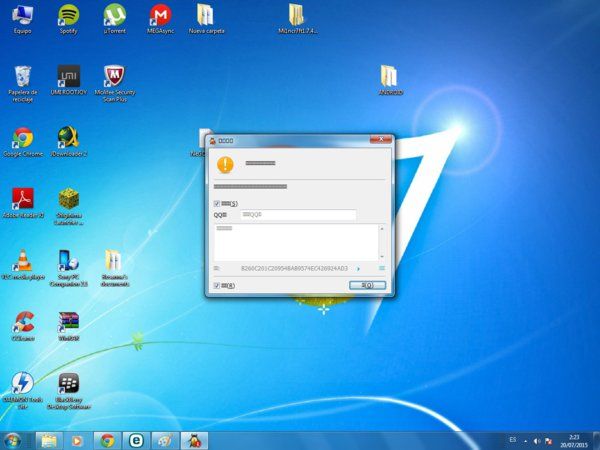The width and height of the screenshot is (600, 450).
Task: Expand the arrow next to hash code
Action: point(358,269)
